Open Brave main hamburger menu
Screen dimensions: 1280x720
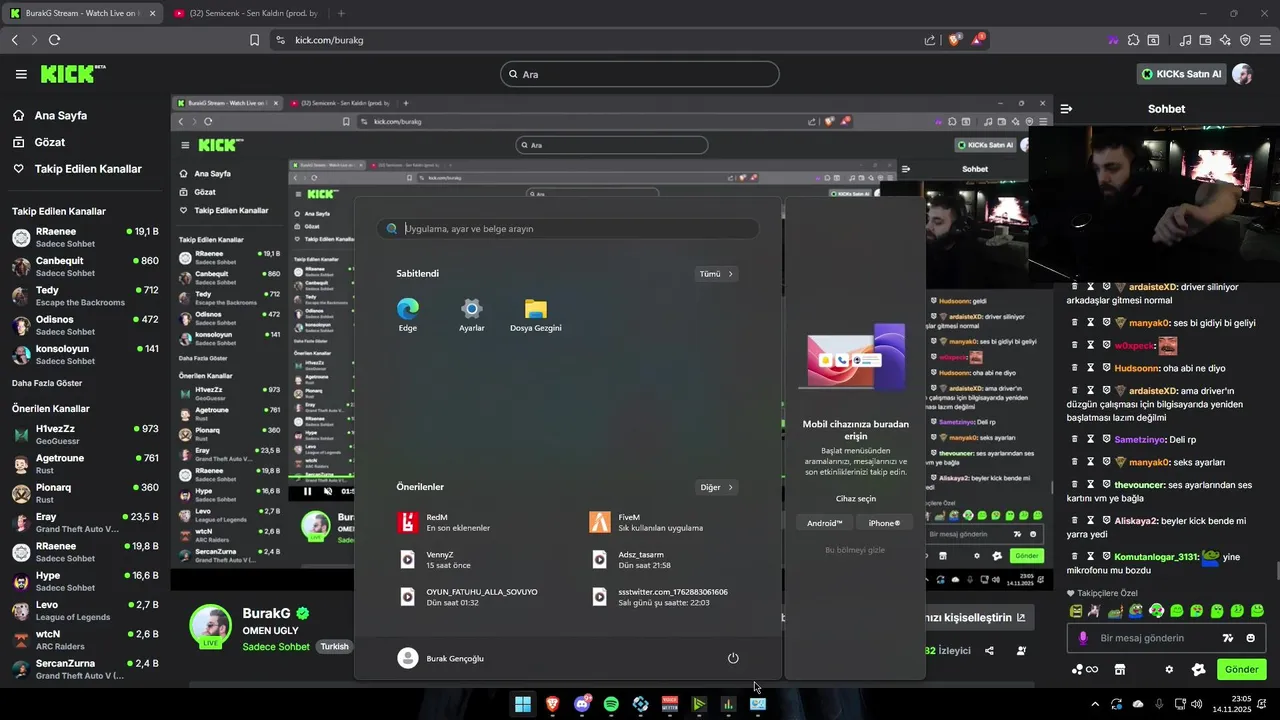coord(1265,40)
